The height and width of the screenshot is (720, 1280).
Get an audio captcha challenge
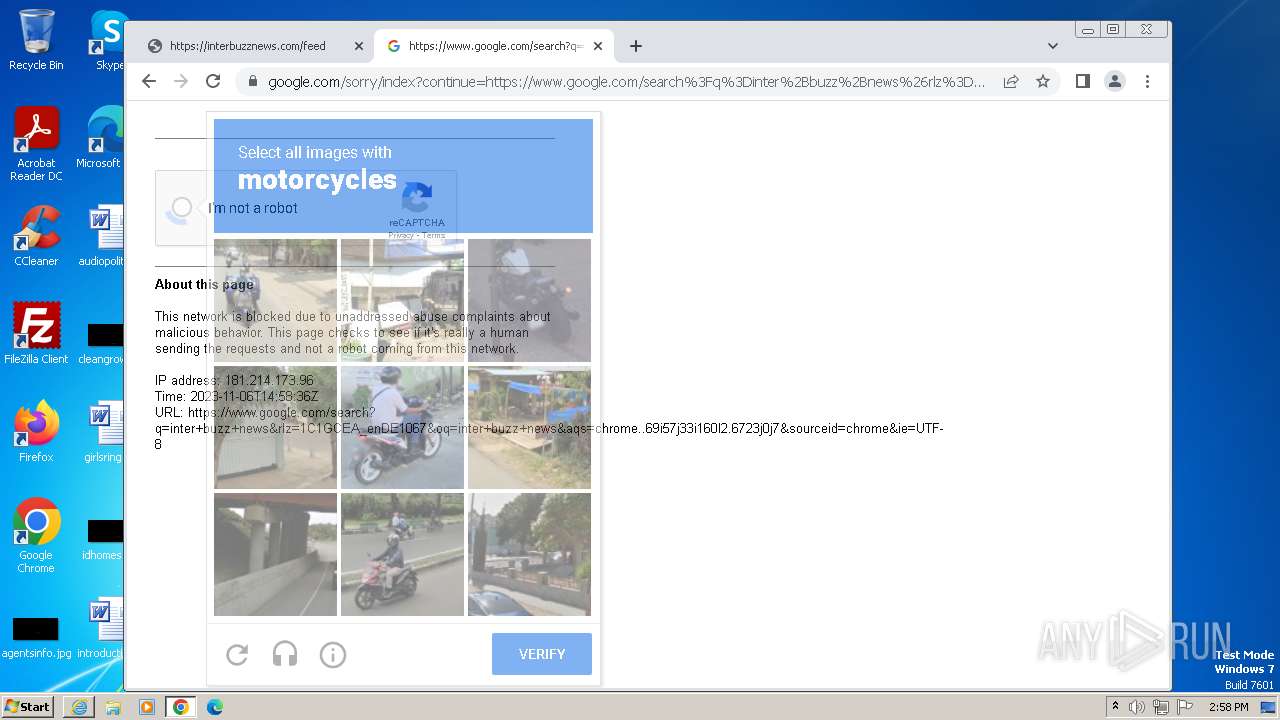click(285, 654)
